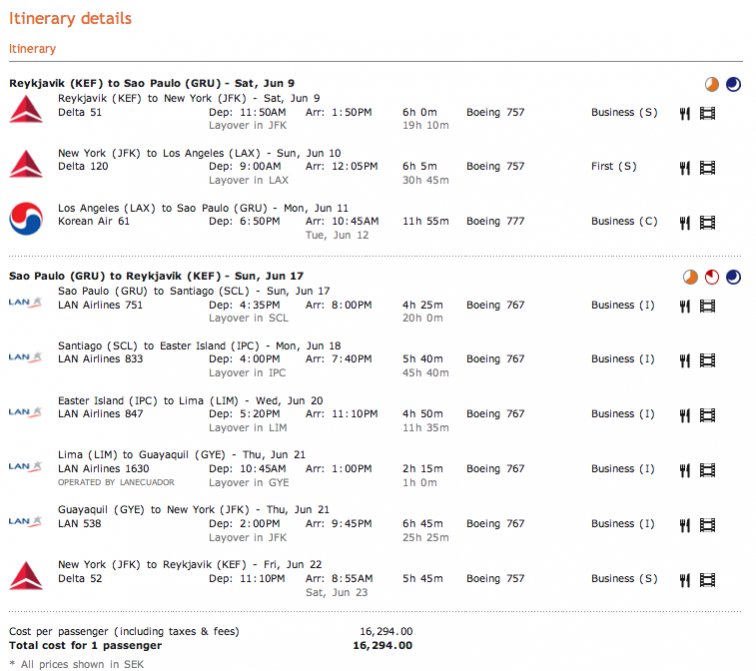Click the meal icon for LAN 538
Image resolution: width=756 pixels, height=671 pixels.
[x=685, y=524]
